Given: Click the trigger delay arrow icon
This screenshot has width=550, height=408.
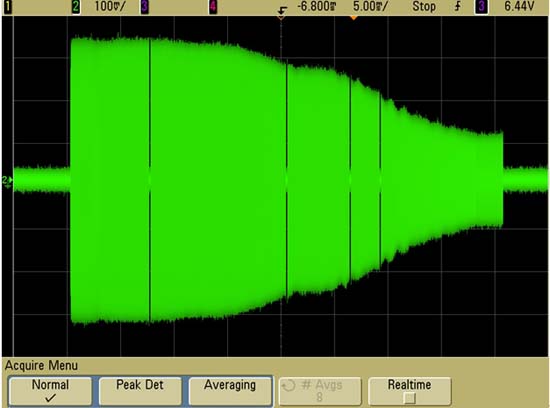Looking at the screenshot, I should tap(282, 9).
